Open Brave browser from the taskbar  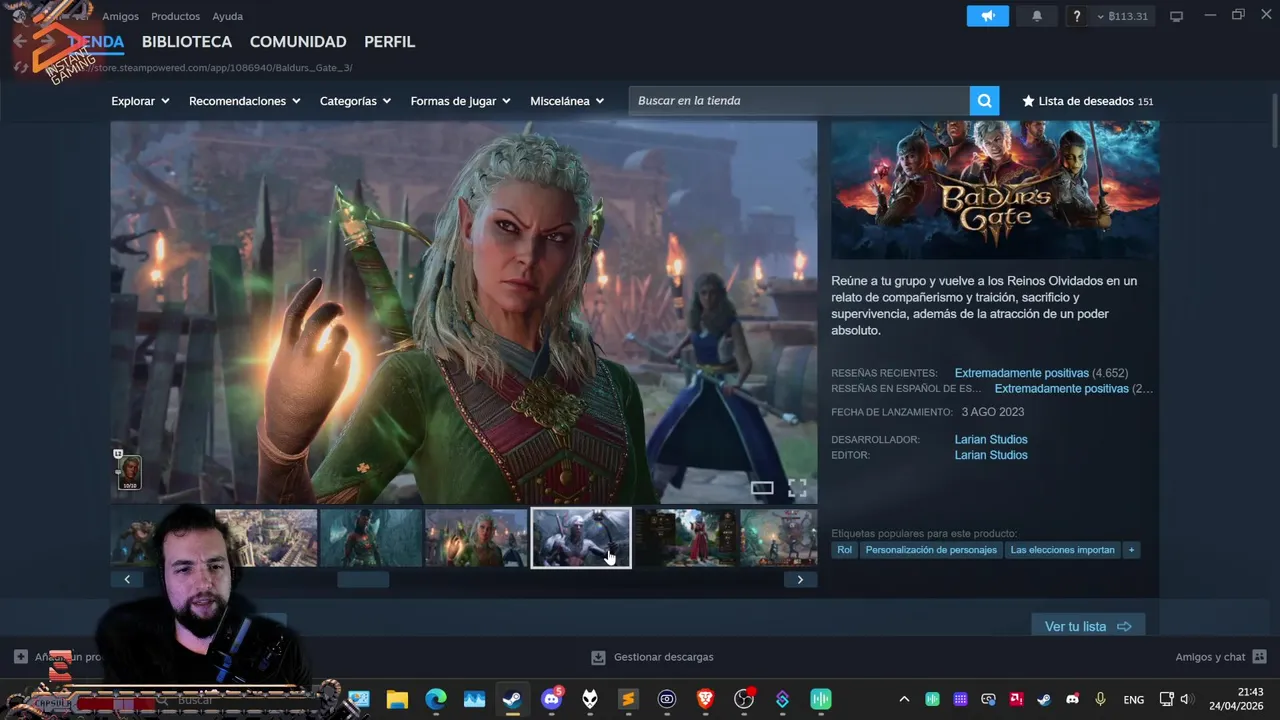pyautogui.click(x=705, y=699)
